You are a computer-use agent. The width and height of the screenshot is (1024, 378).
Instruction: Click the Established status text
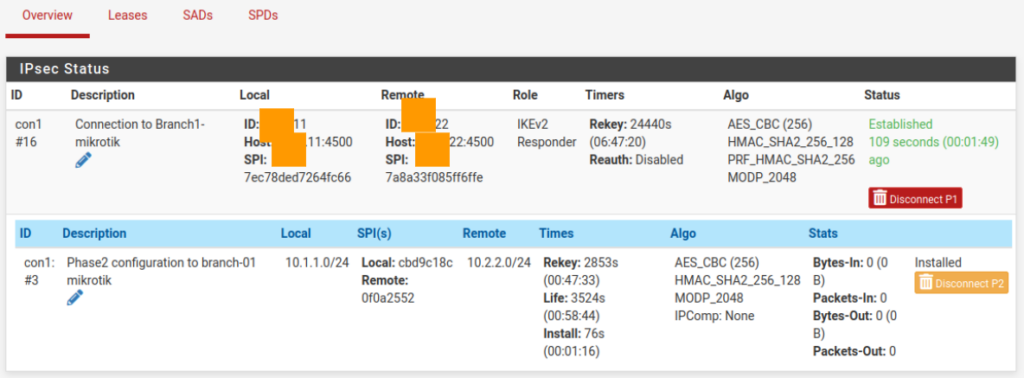(x=901, y=124)
